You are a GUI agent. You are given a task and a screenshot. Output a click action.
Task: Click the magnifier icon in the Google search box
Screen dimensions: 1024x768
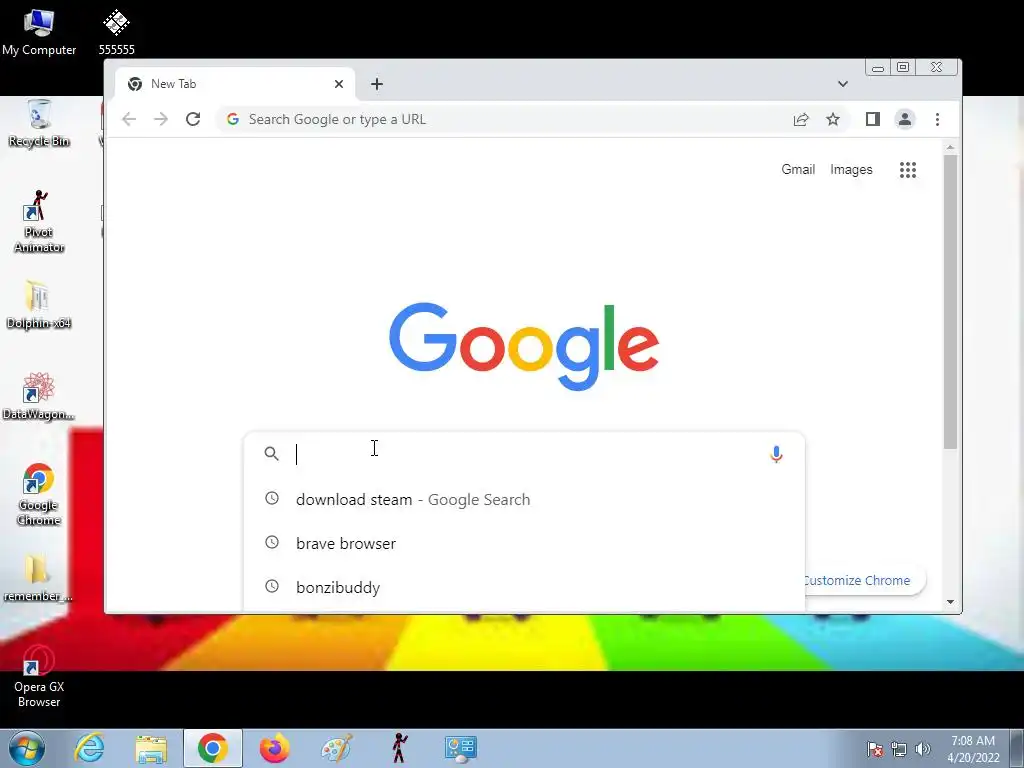point(272,453)
